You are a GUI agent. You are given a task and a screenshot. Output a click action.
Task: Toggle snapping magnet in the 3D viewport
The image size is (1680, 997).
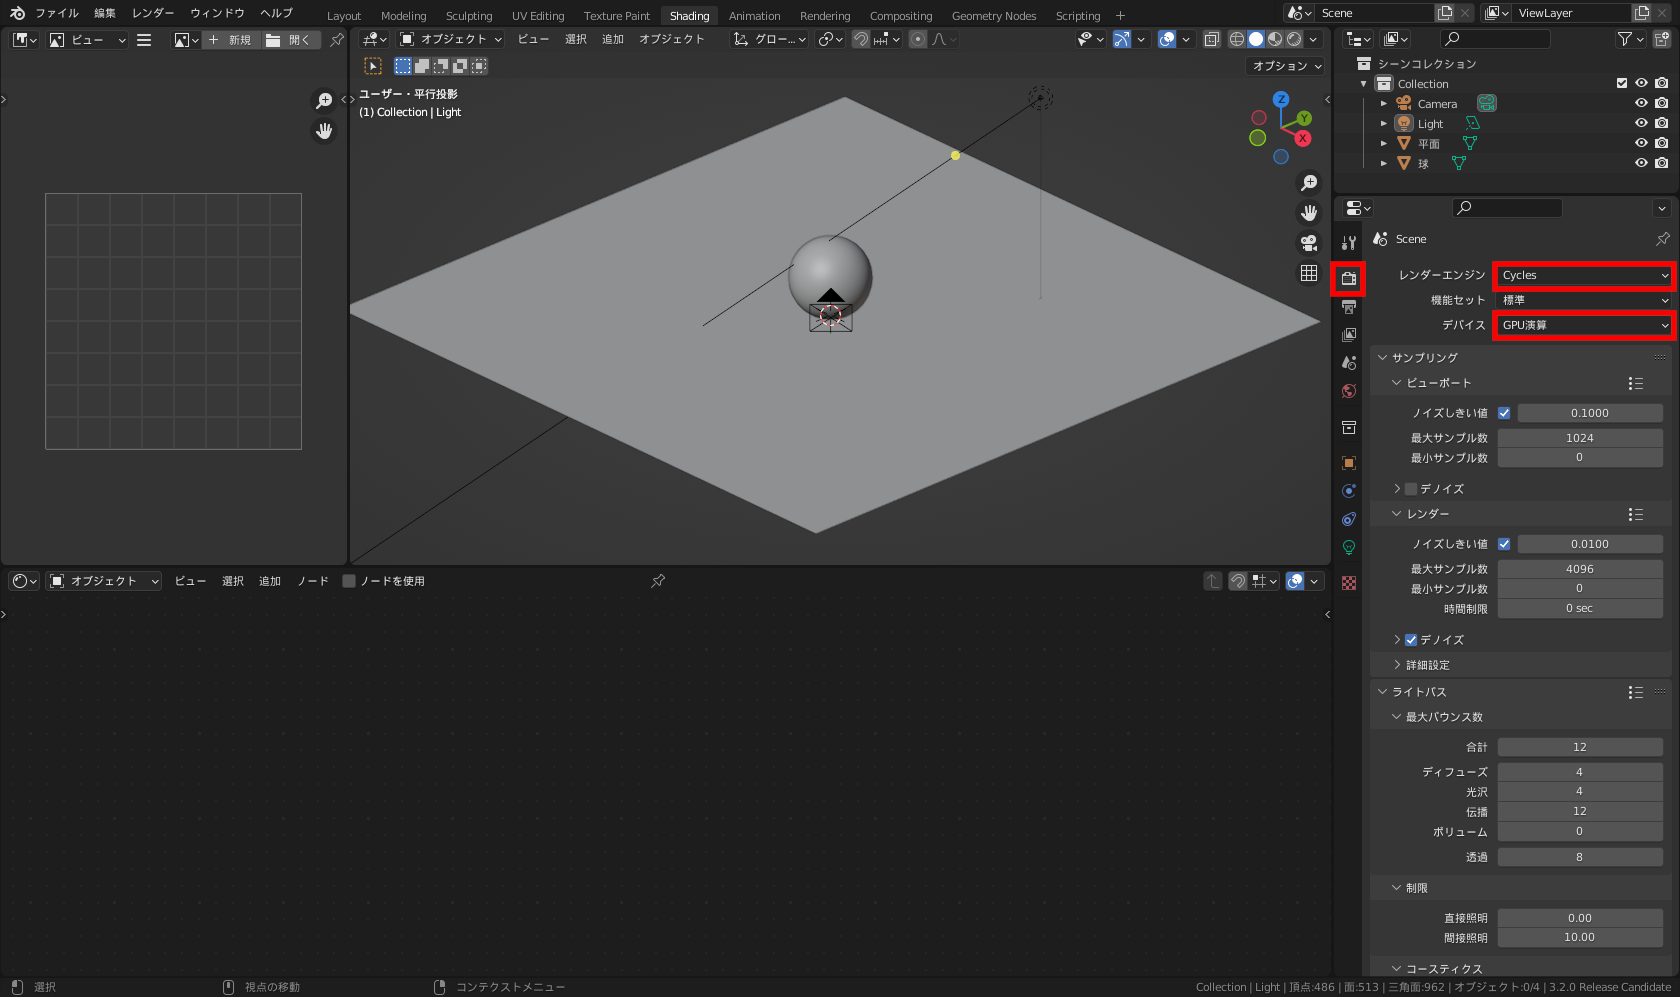pyautogui.click(x=861, y=39)
